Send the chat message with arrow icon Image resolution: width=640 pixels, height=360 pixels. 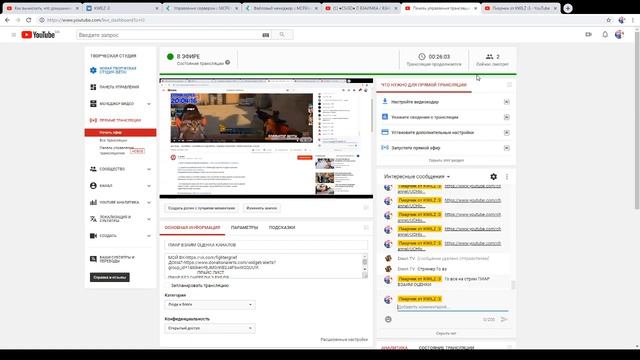[x=504, y=319]
